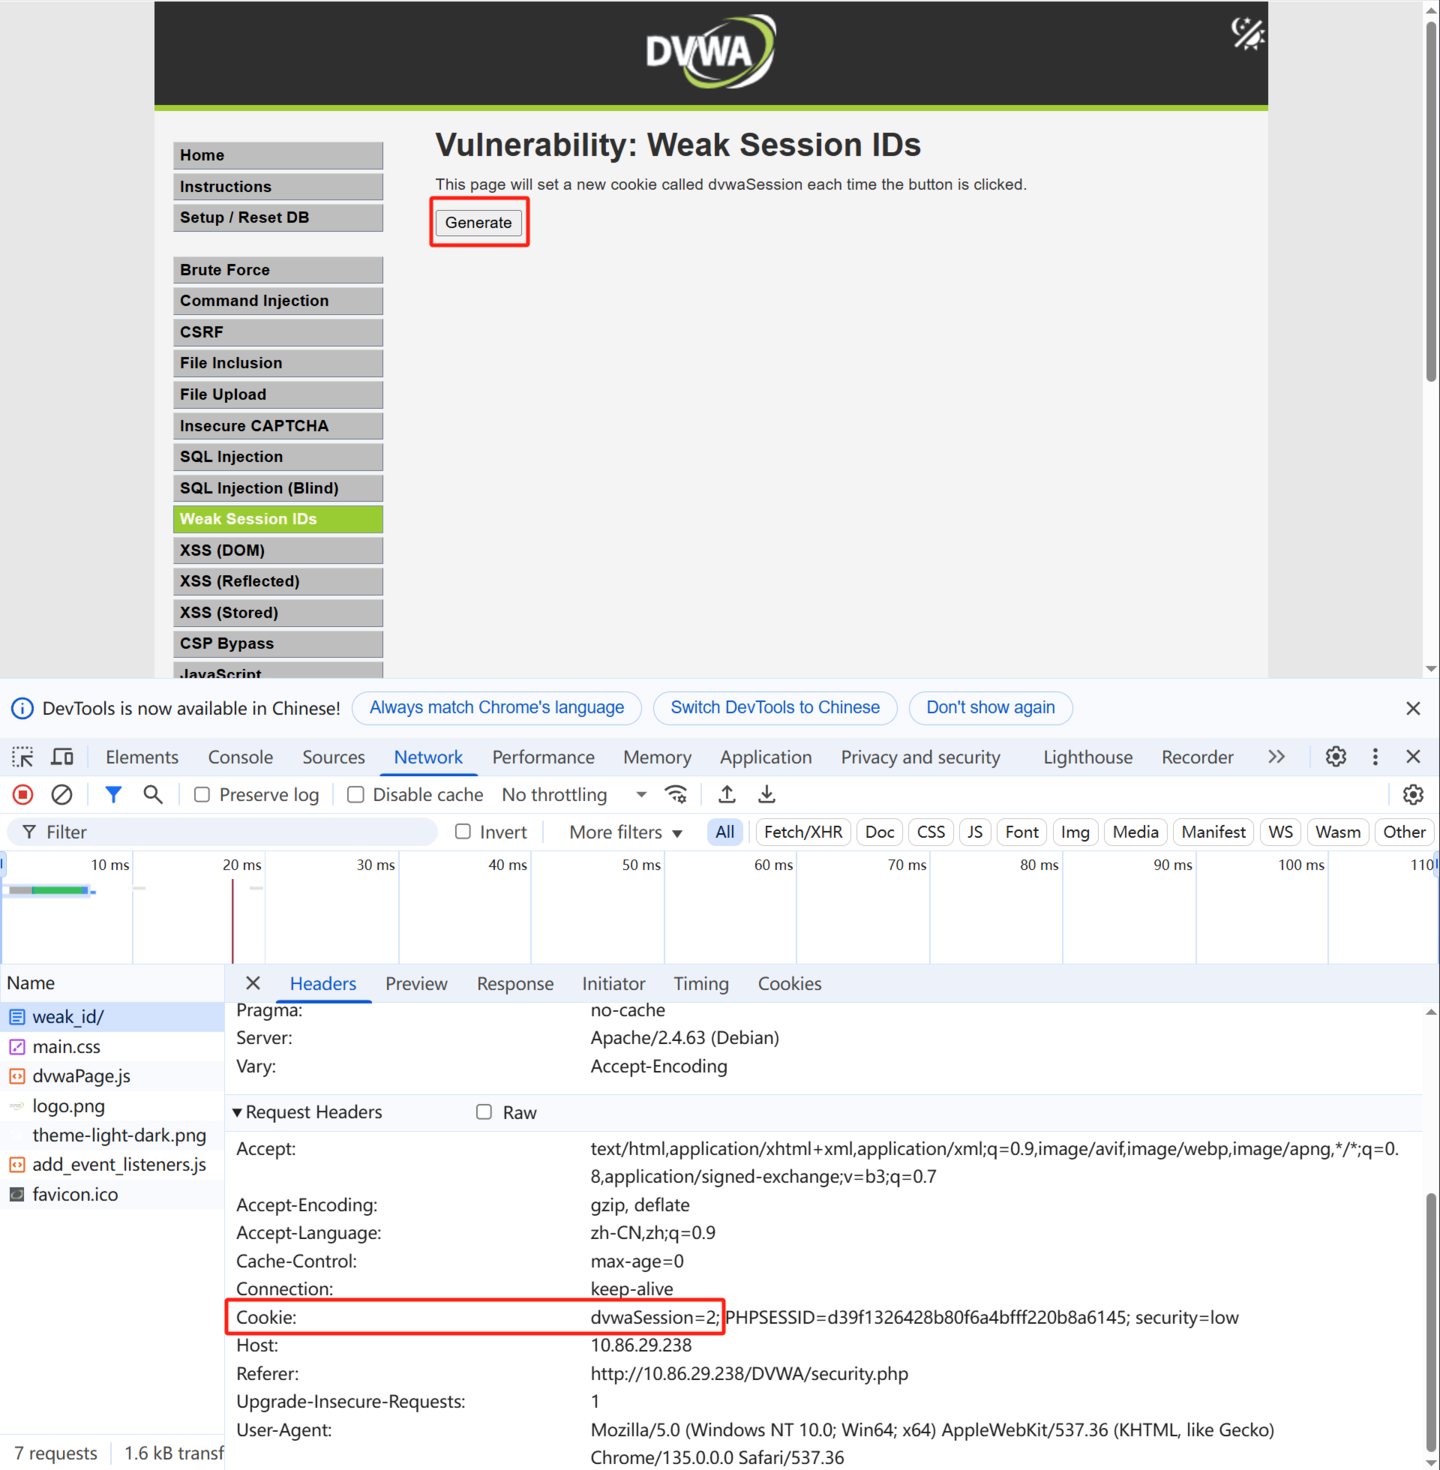
Task: Click the inspect element picker icon
Action: (22, 757)
